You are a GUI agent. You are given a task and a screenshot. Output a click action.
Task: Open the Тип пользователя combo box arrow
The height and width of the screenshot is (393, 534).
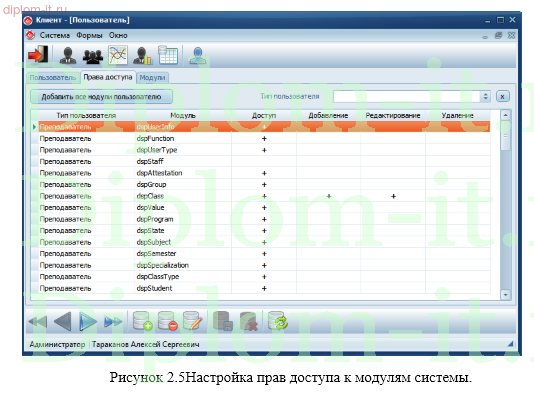pyautogui.click(x=486, y=97)
